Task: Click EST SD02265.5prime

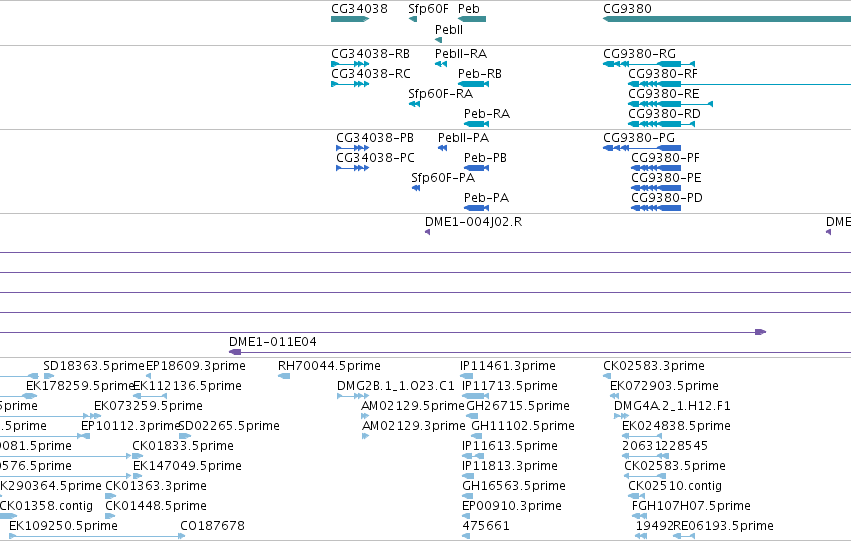Action: tap(228, 427)
